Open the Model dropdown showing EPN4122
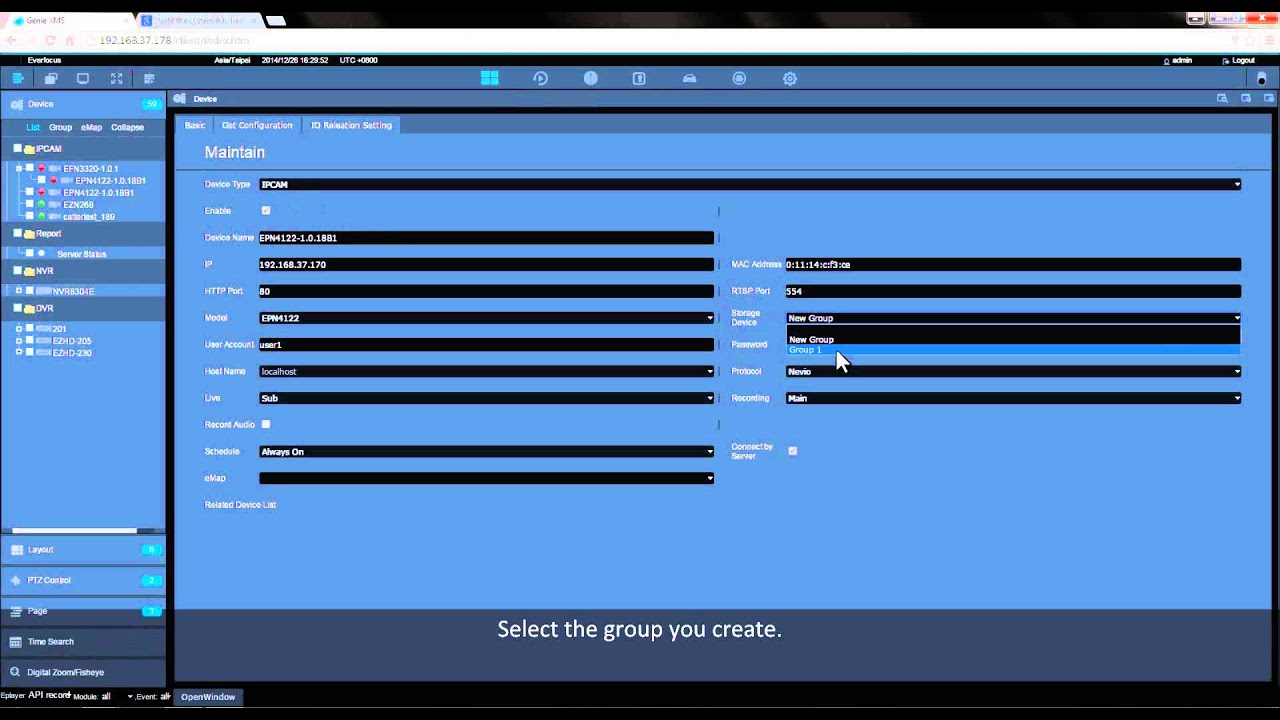The height and width of the screenshot is (720, 1280). pyautogui.click(x=486, y=318)
